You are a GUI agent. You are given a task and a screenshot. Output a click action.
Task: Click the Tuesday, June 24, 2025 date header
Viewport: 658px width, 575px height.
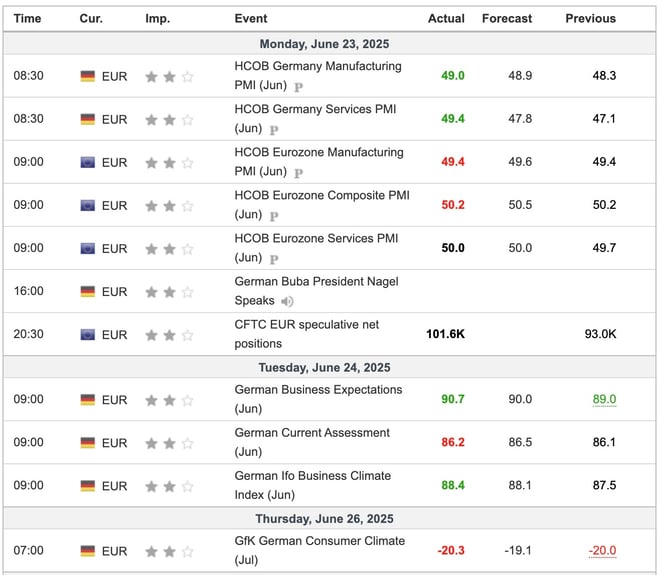point(324,368)
